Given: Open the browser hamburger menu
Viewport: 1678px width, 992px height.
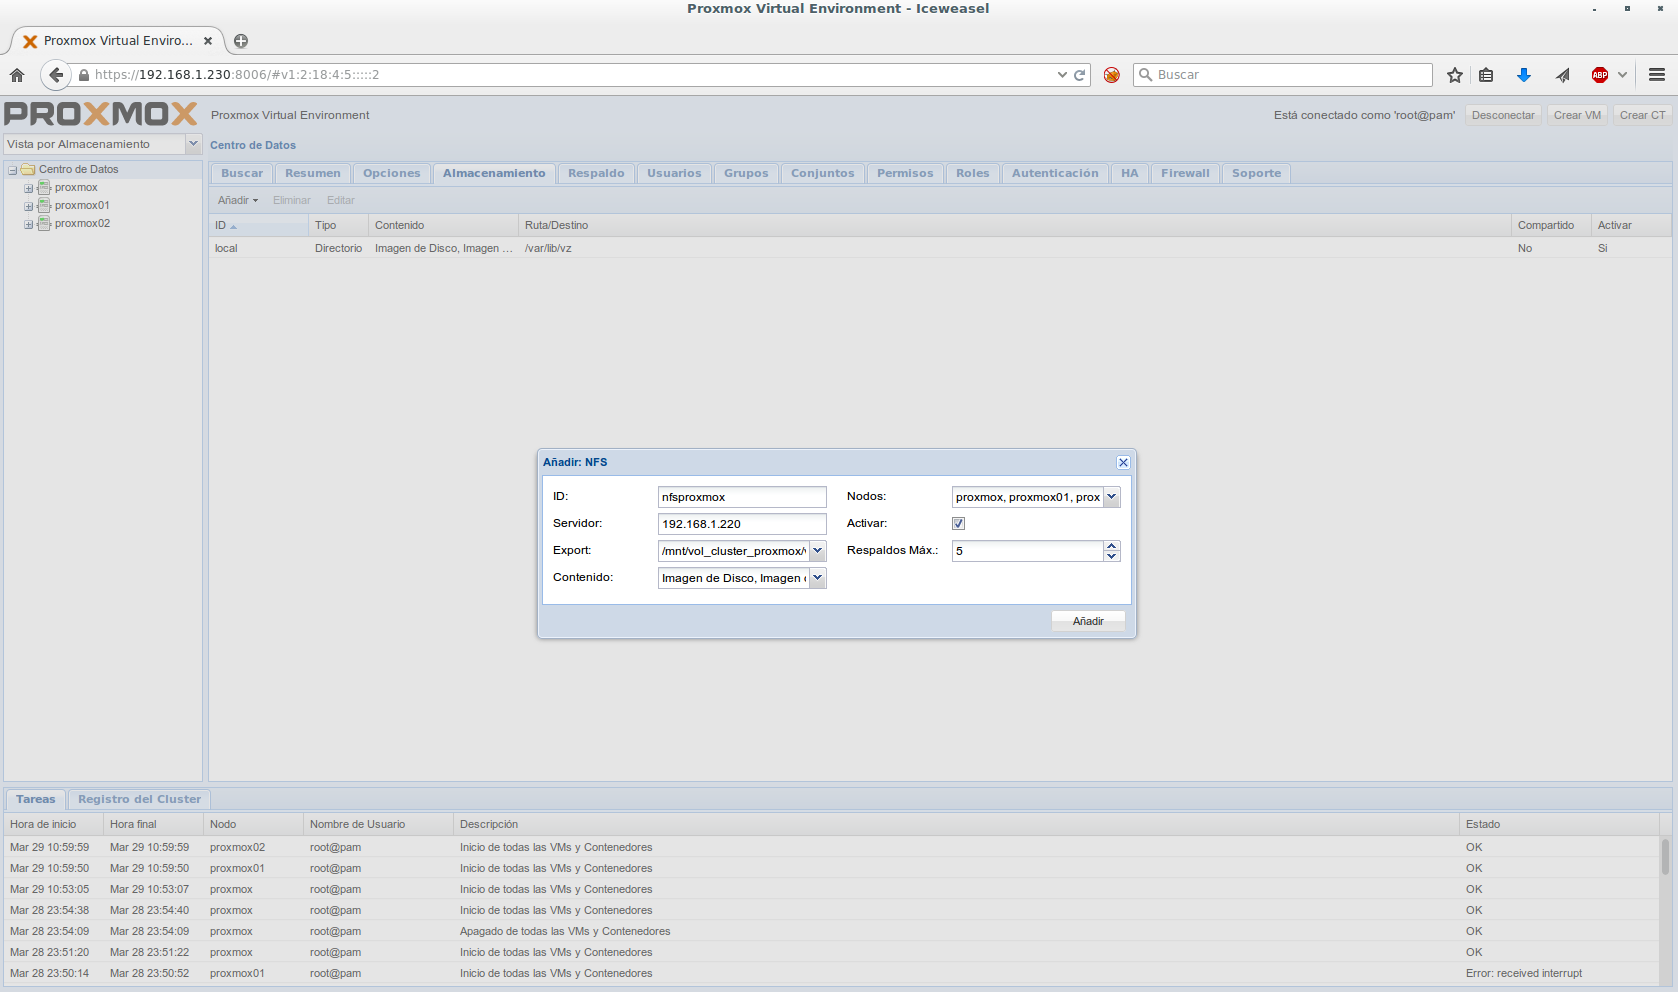Looking at the screenshot, I should (x=1657, y=75).
